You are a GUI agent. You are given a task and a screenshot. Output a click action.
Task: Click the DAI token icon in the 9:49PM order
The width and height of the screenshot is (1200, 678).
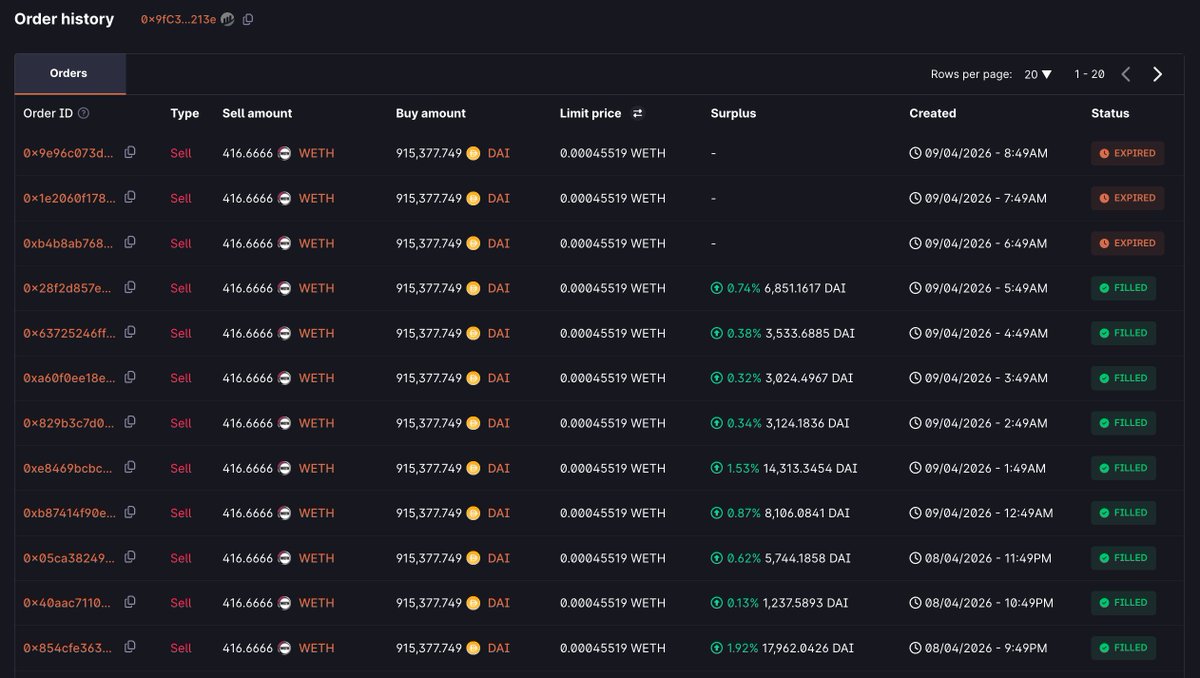473,648
